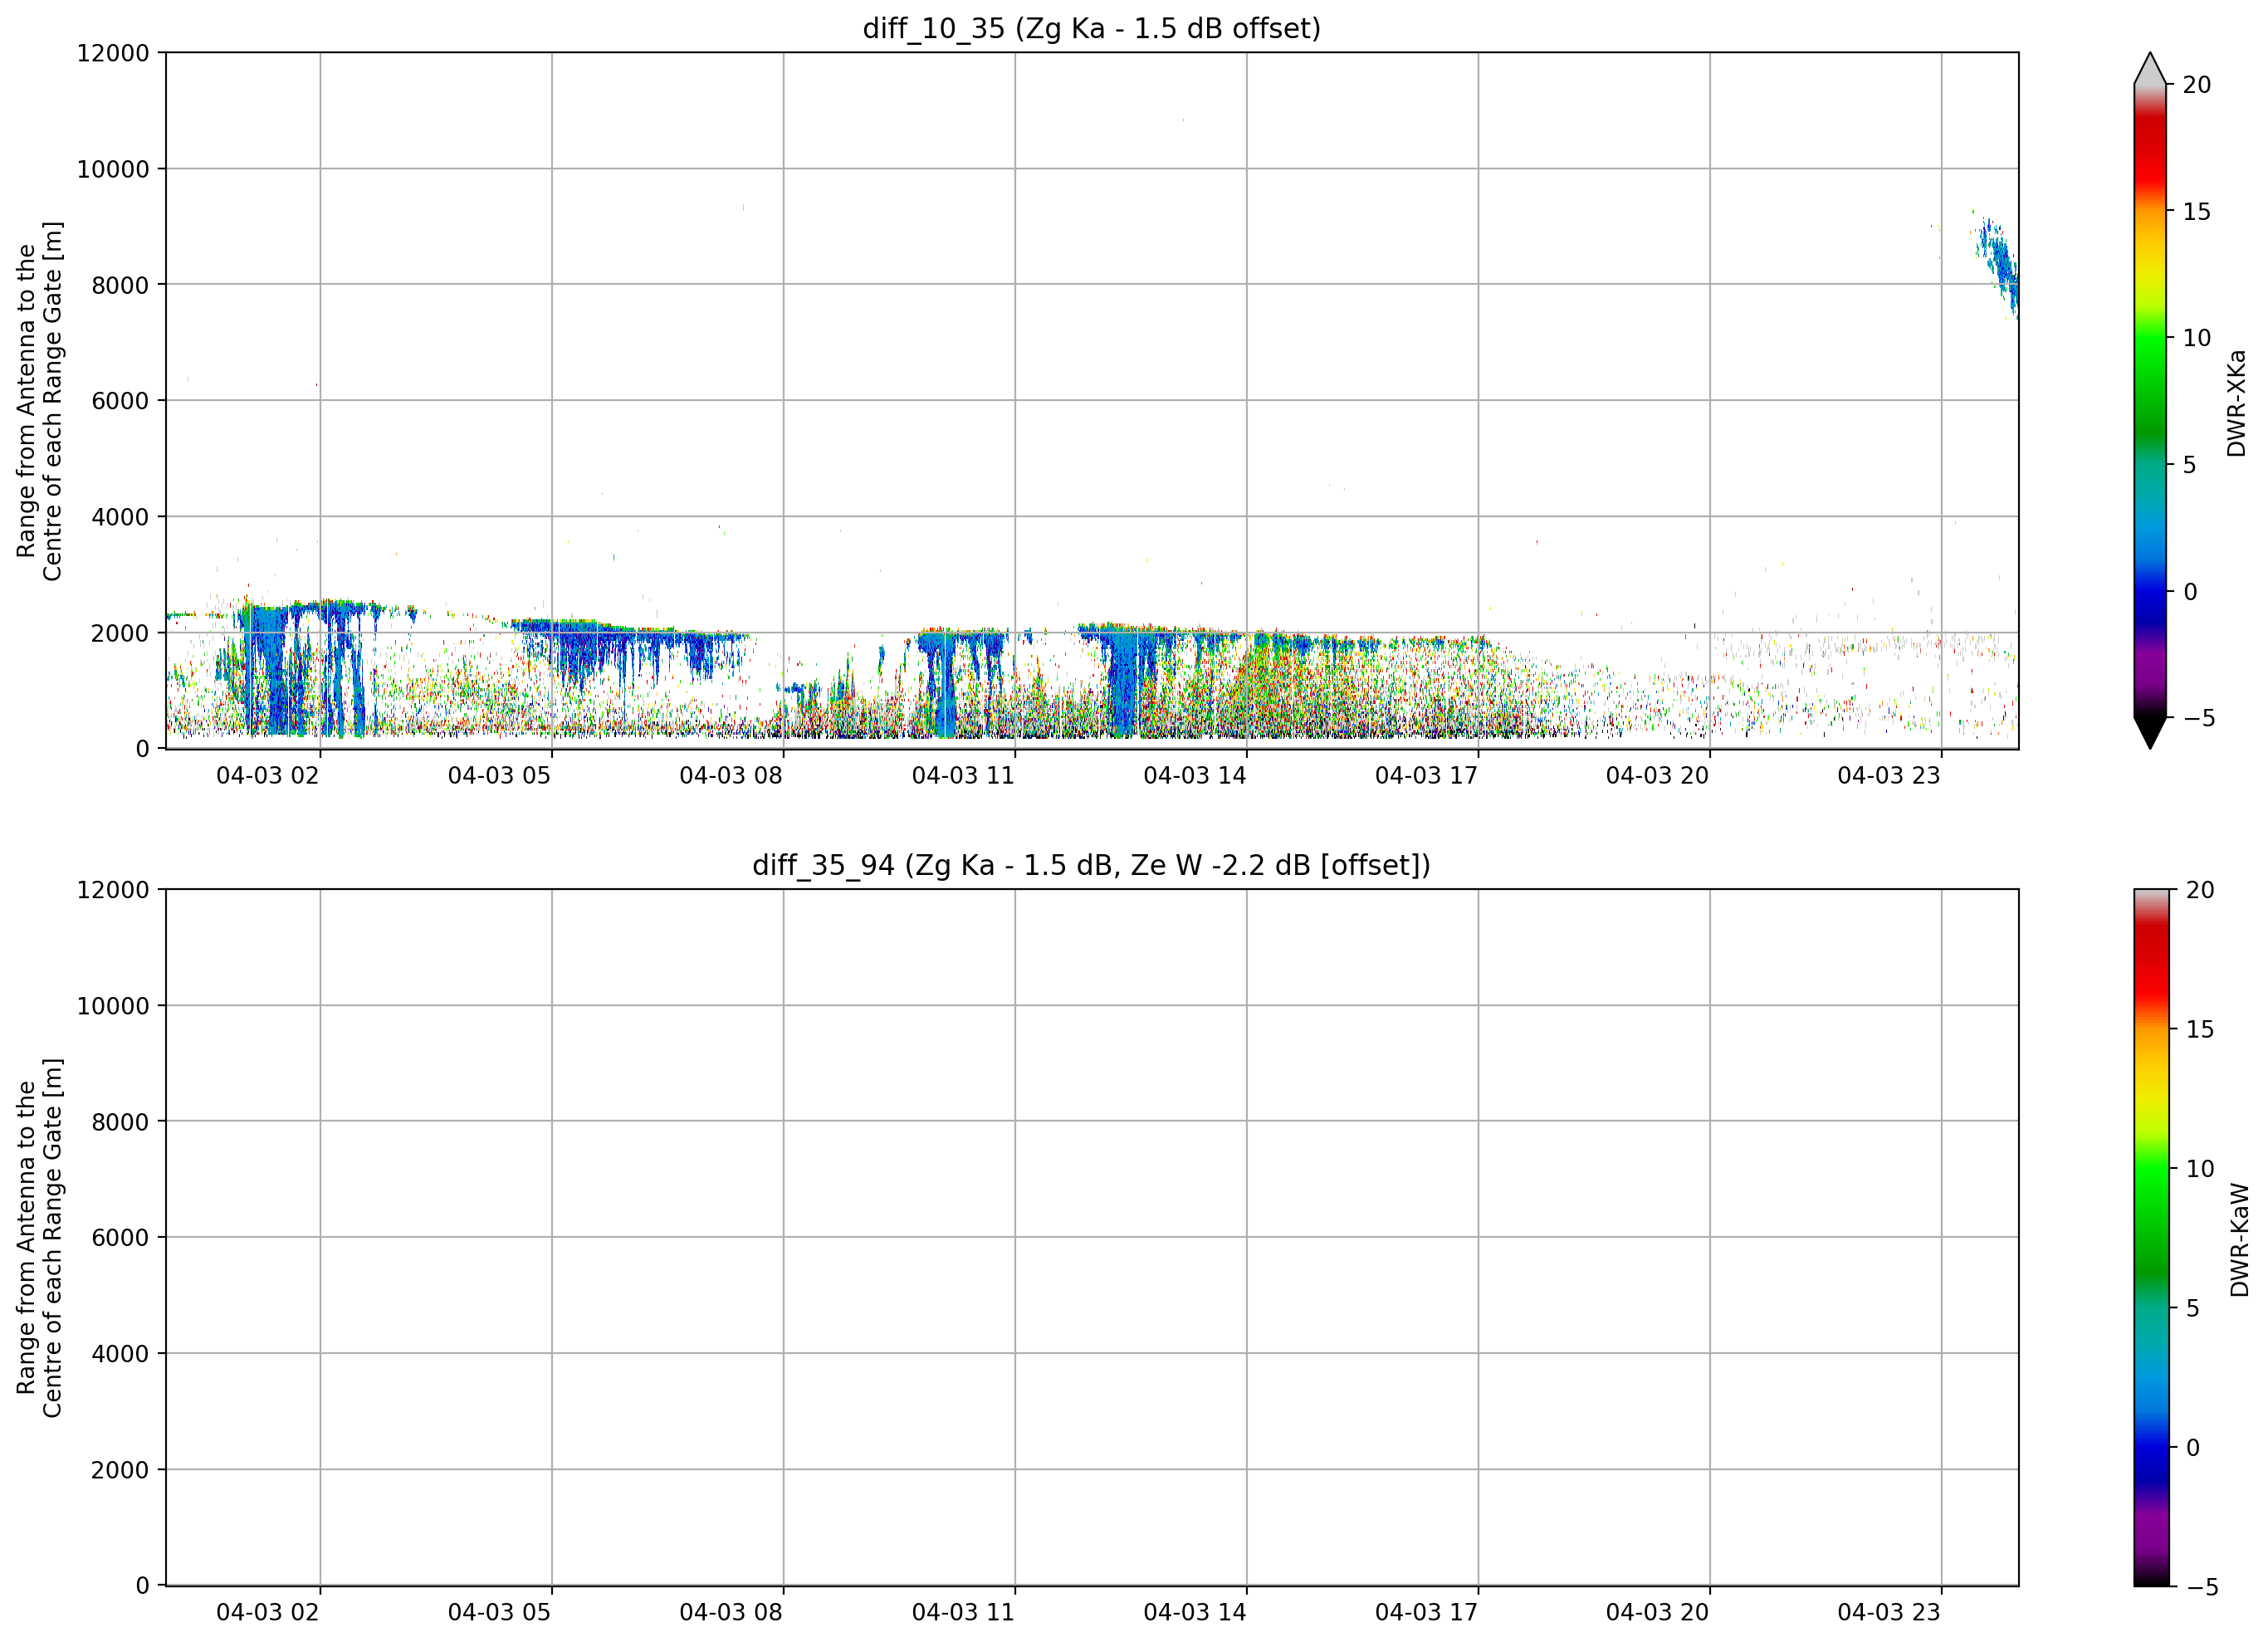Click the "10000" y-tick of the top plot
This screenshot has height=1642, width=2268.
tap(113, 170)
